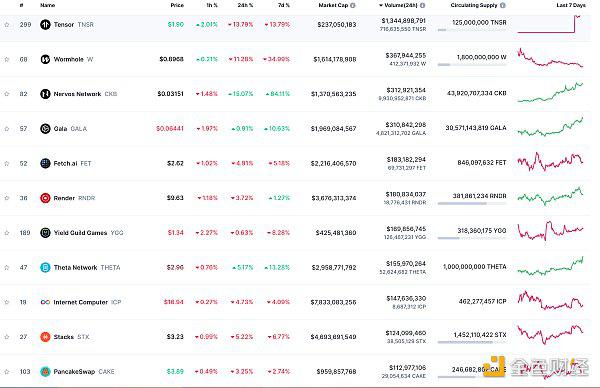Open the Tensor 7-day sparkline chart

pyautogui.click(x=550, y=24)
